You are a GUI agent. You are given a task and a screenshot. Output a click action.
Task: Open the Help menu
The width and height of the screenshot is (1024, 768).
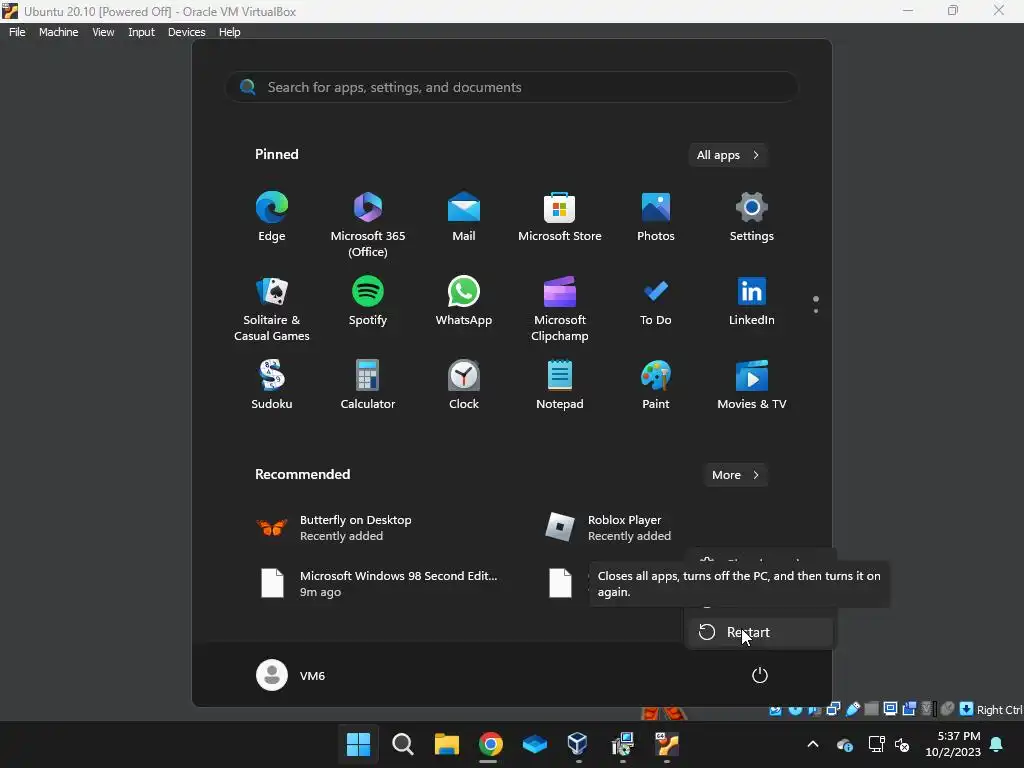pyautogui.click(x=229, y=32)
